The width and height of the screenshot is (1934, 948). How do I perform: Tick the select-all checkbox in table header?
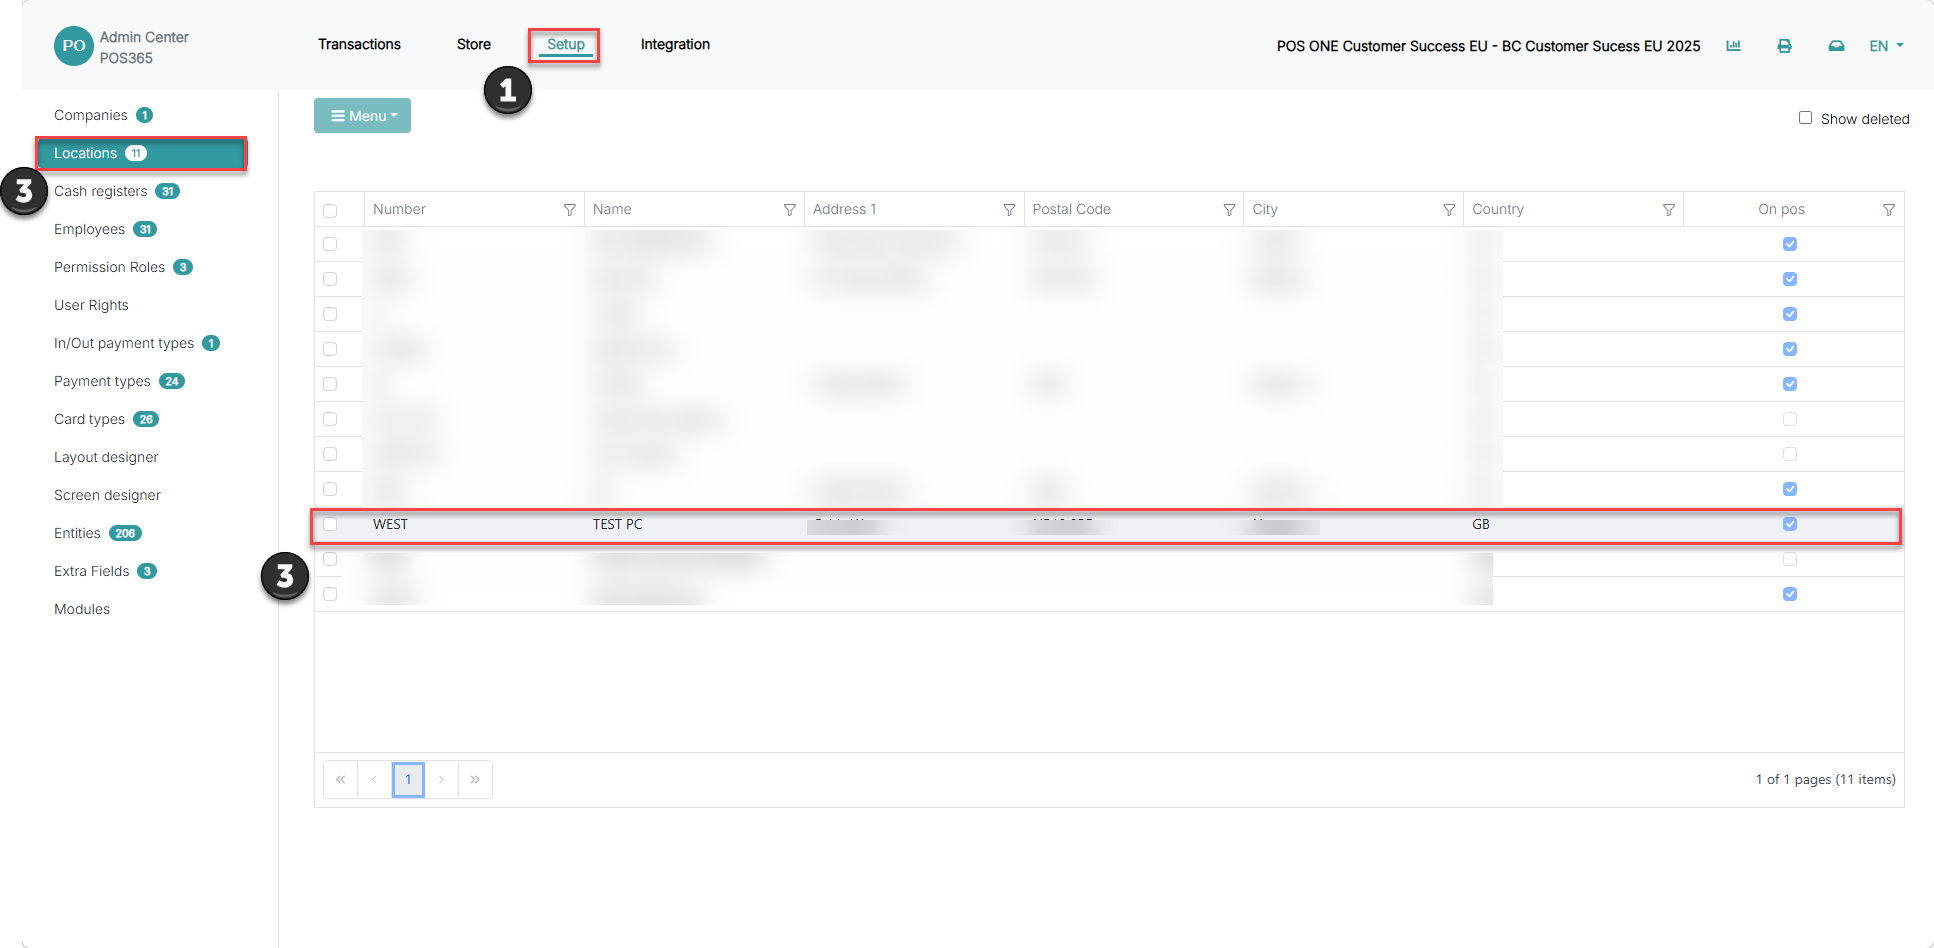[x=330, y=211]
